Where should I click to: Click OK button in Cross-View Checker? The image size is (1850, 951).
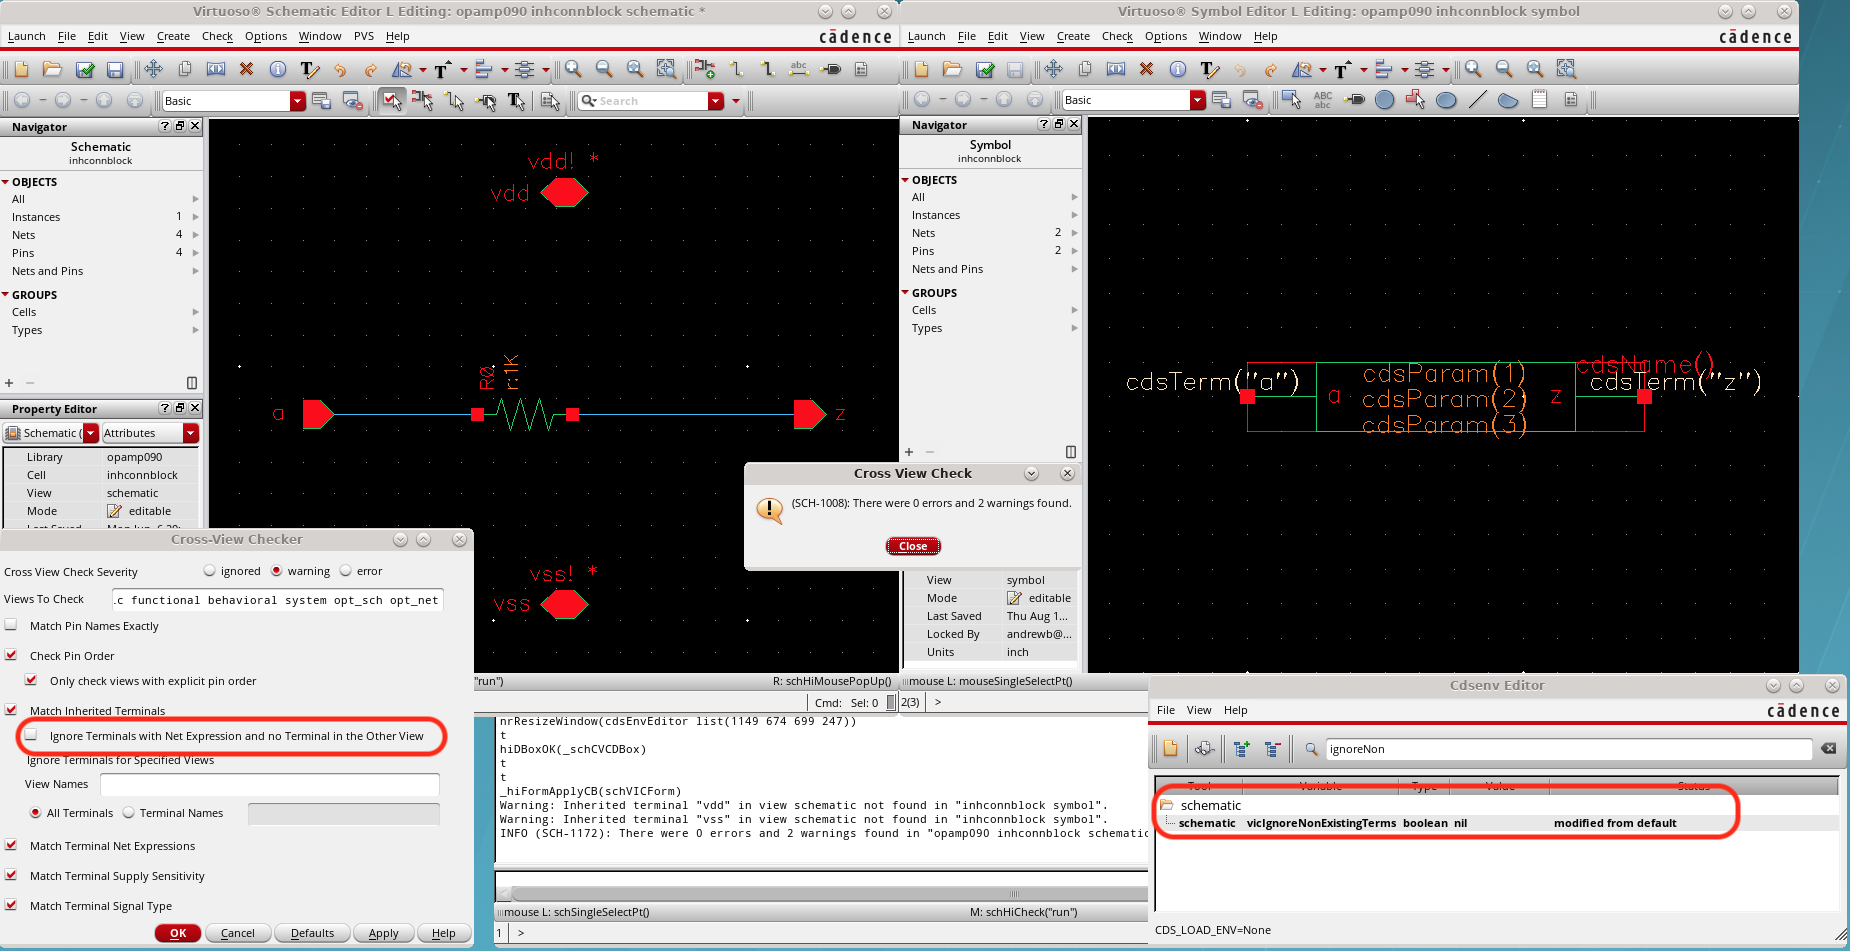[178, 933]
